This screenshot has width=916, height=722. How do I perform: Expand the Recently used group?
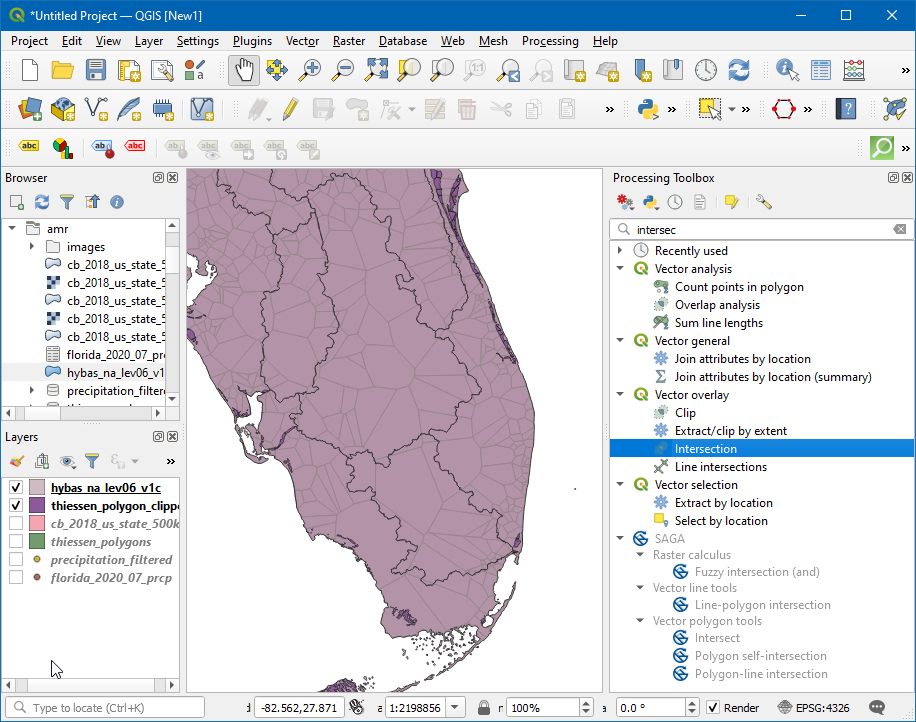(620, 251)
